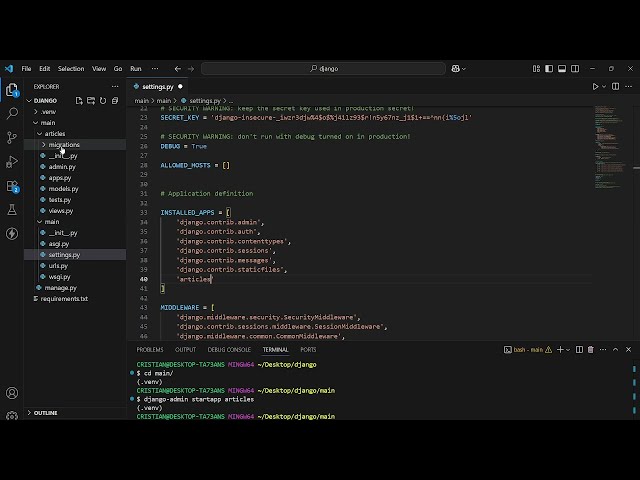Toggle the secondary side bar
Image resolution: width=640 pixels, height=480 pixels.
(575, 69)
